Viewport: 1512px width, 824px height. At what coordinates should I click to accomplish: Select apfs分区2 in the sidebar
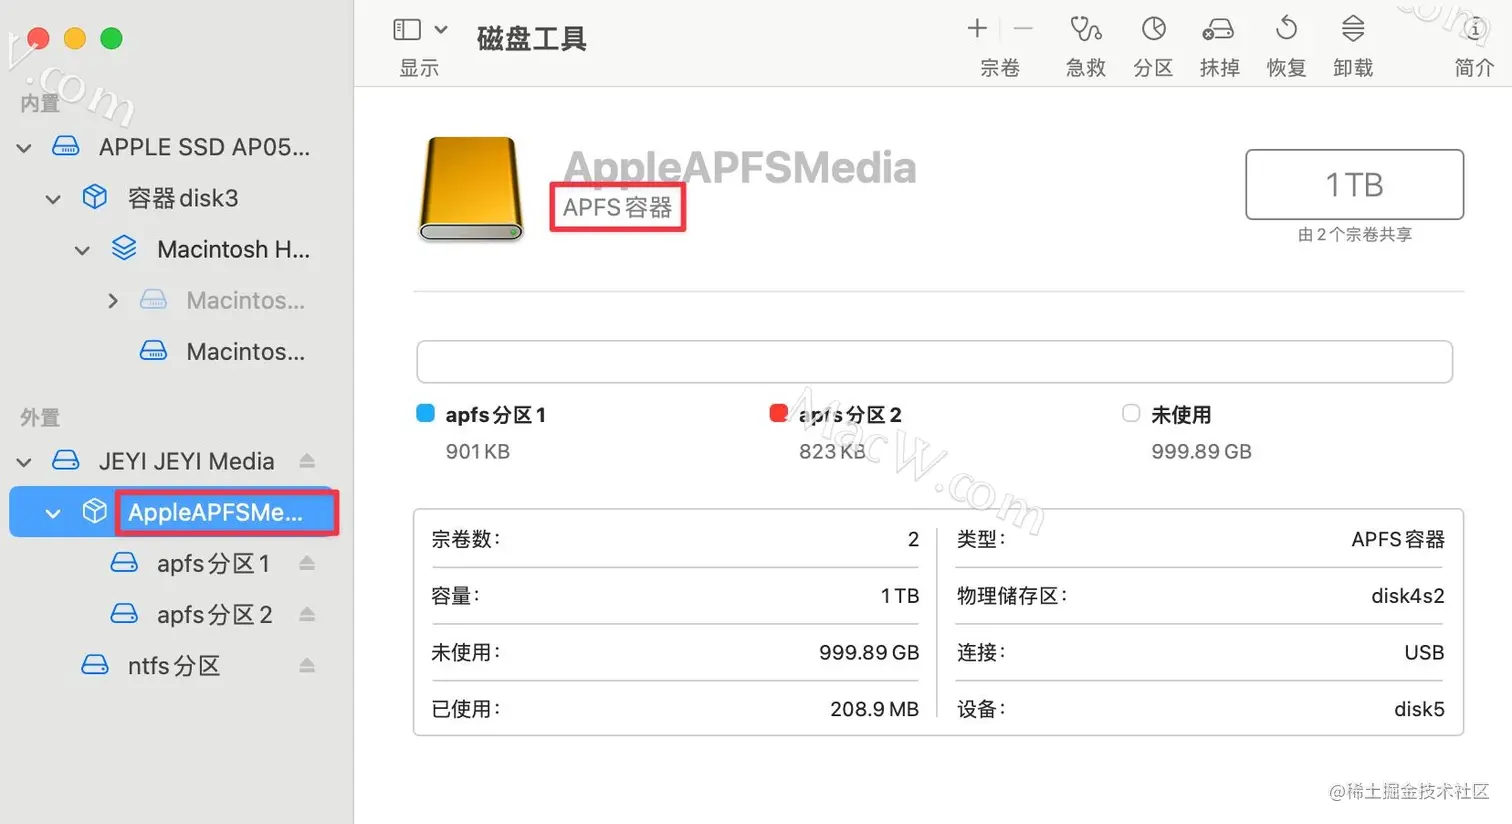[x=214, y=615]
